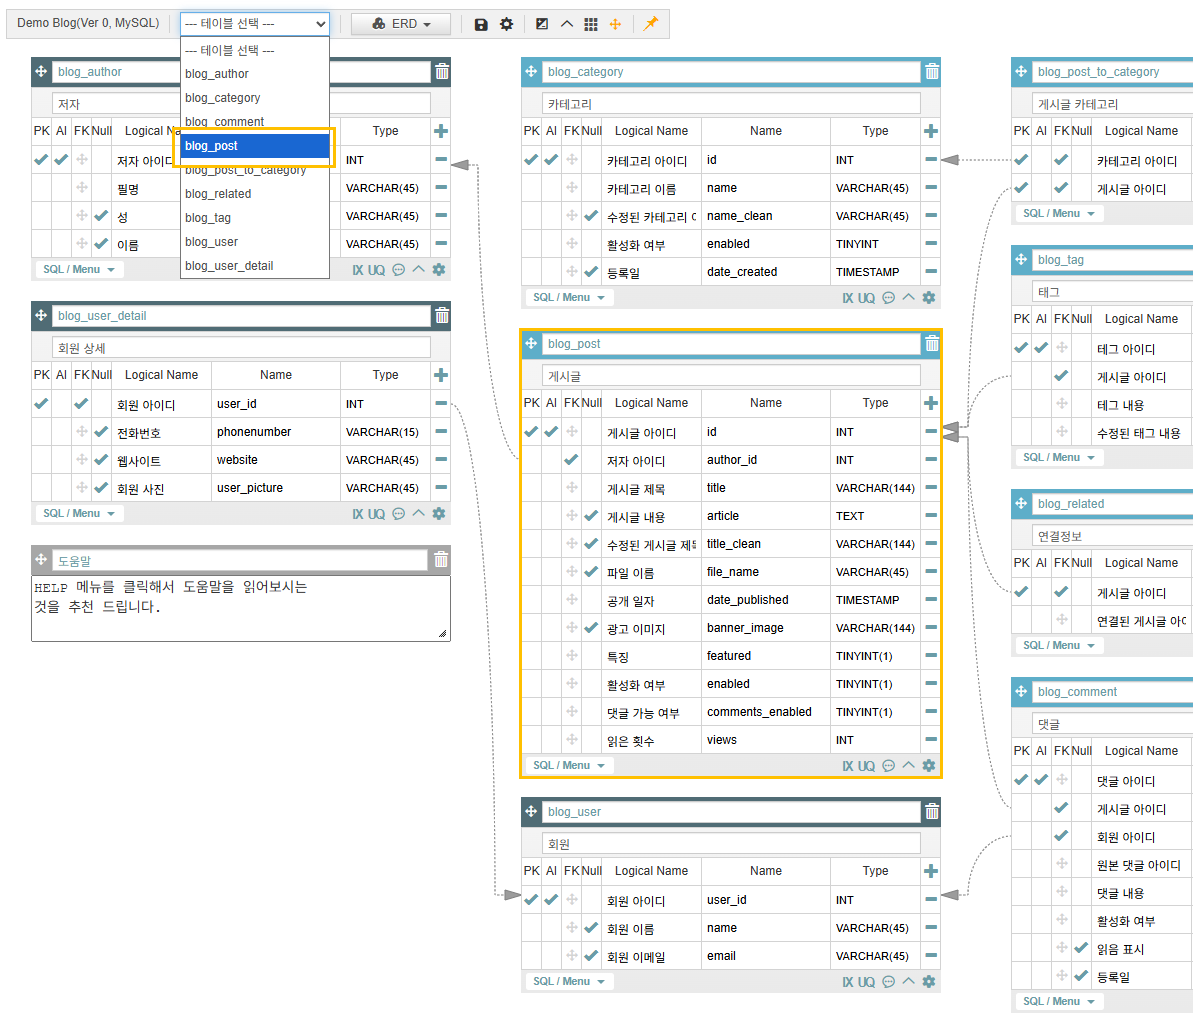The height and width of the screenshot is (1017, 1193).
Task: Click the save icon in the toolbar
Action: [481, 24]
